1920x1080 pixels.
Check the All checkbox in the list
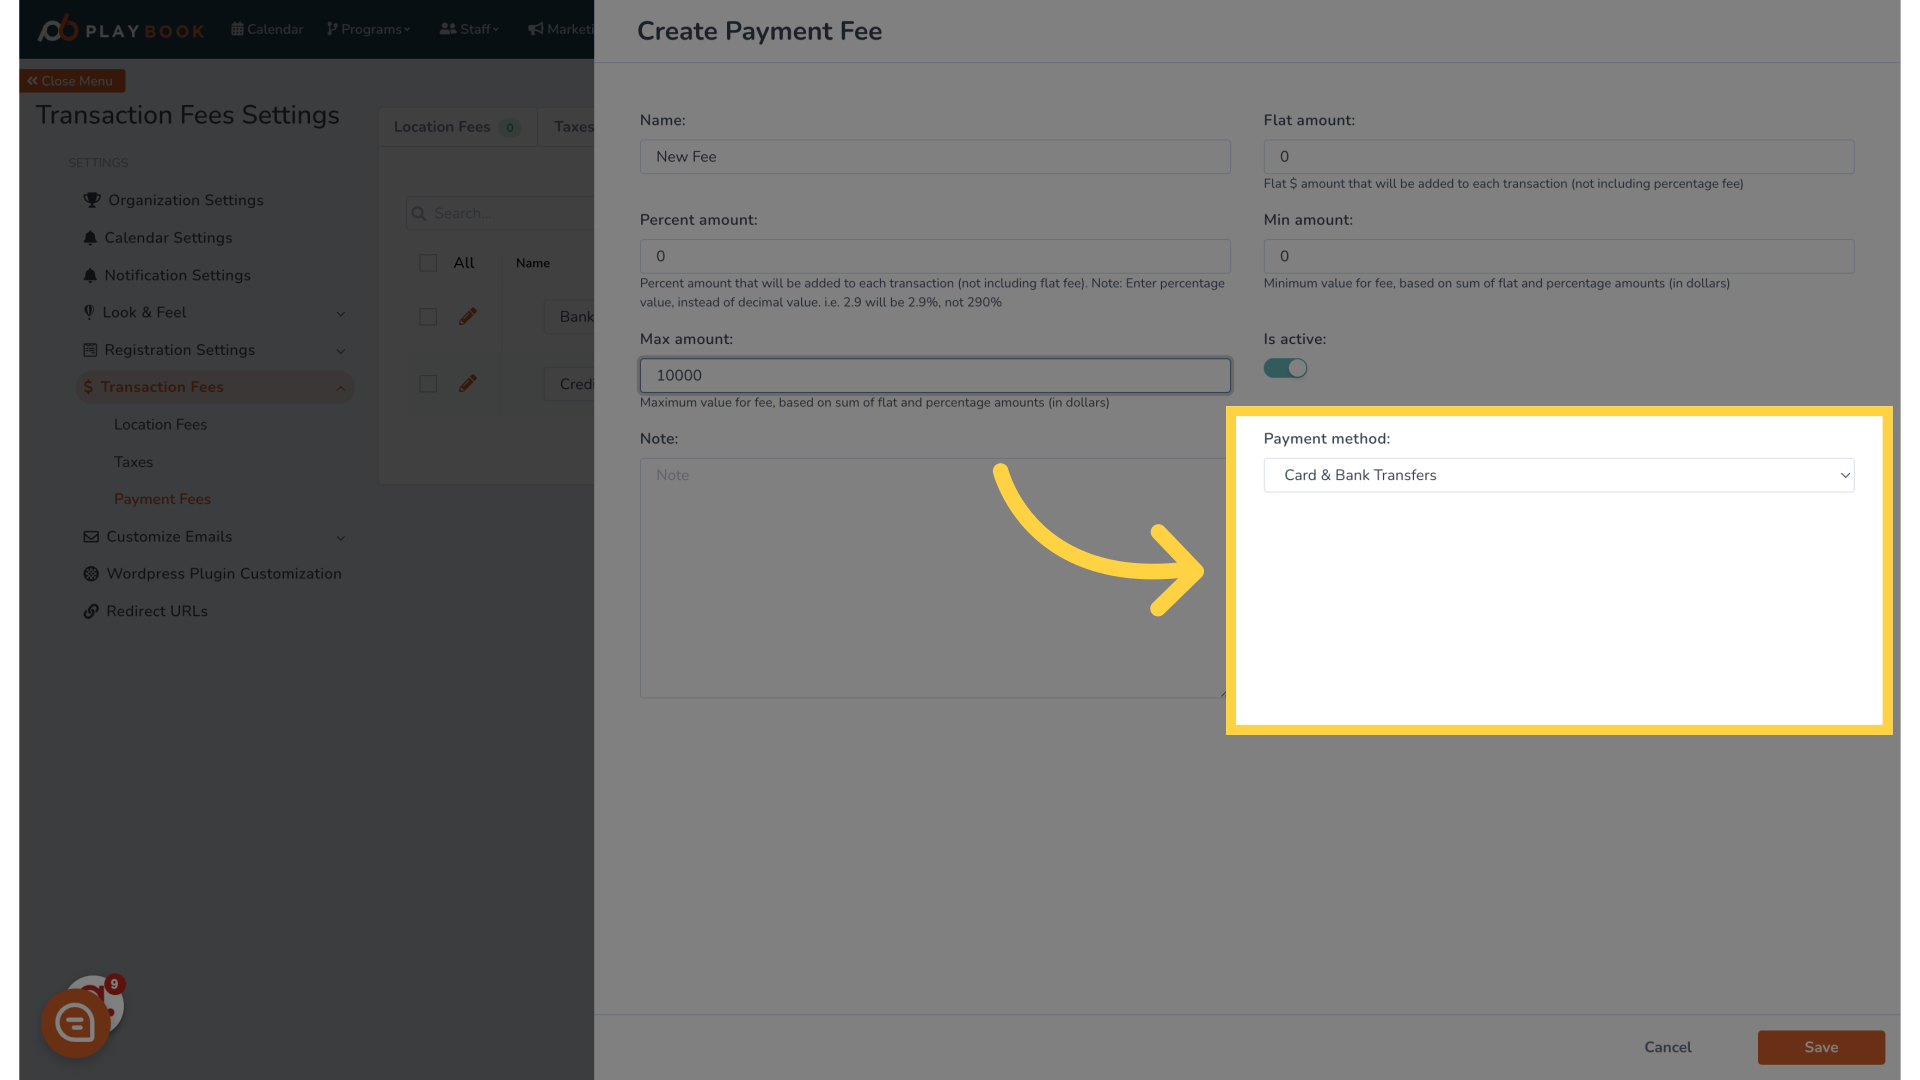point(427,262)
